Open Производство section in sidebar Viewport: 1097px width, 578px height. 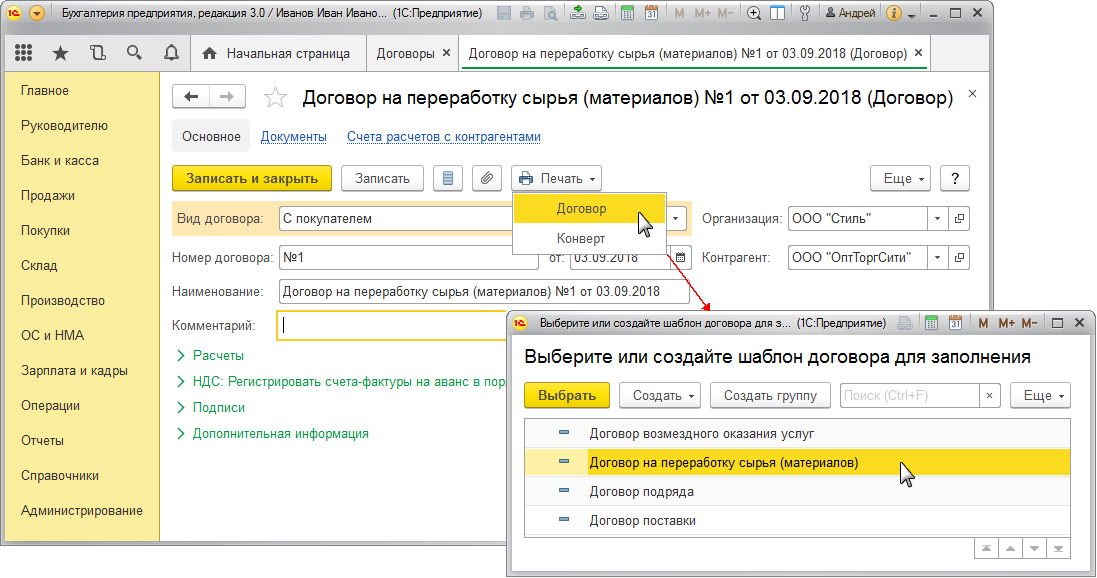[63, 300]
